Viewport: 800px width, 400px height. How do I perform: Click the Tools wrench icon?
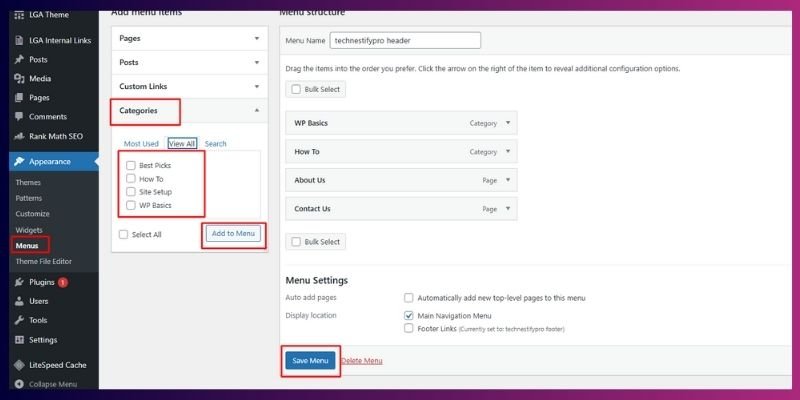pos(19,320)
